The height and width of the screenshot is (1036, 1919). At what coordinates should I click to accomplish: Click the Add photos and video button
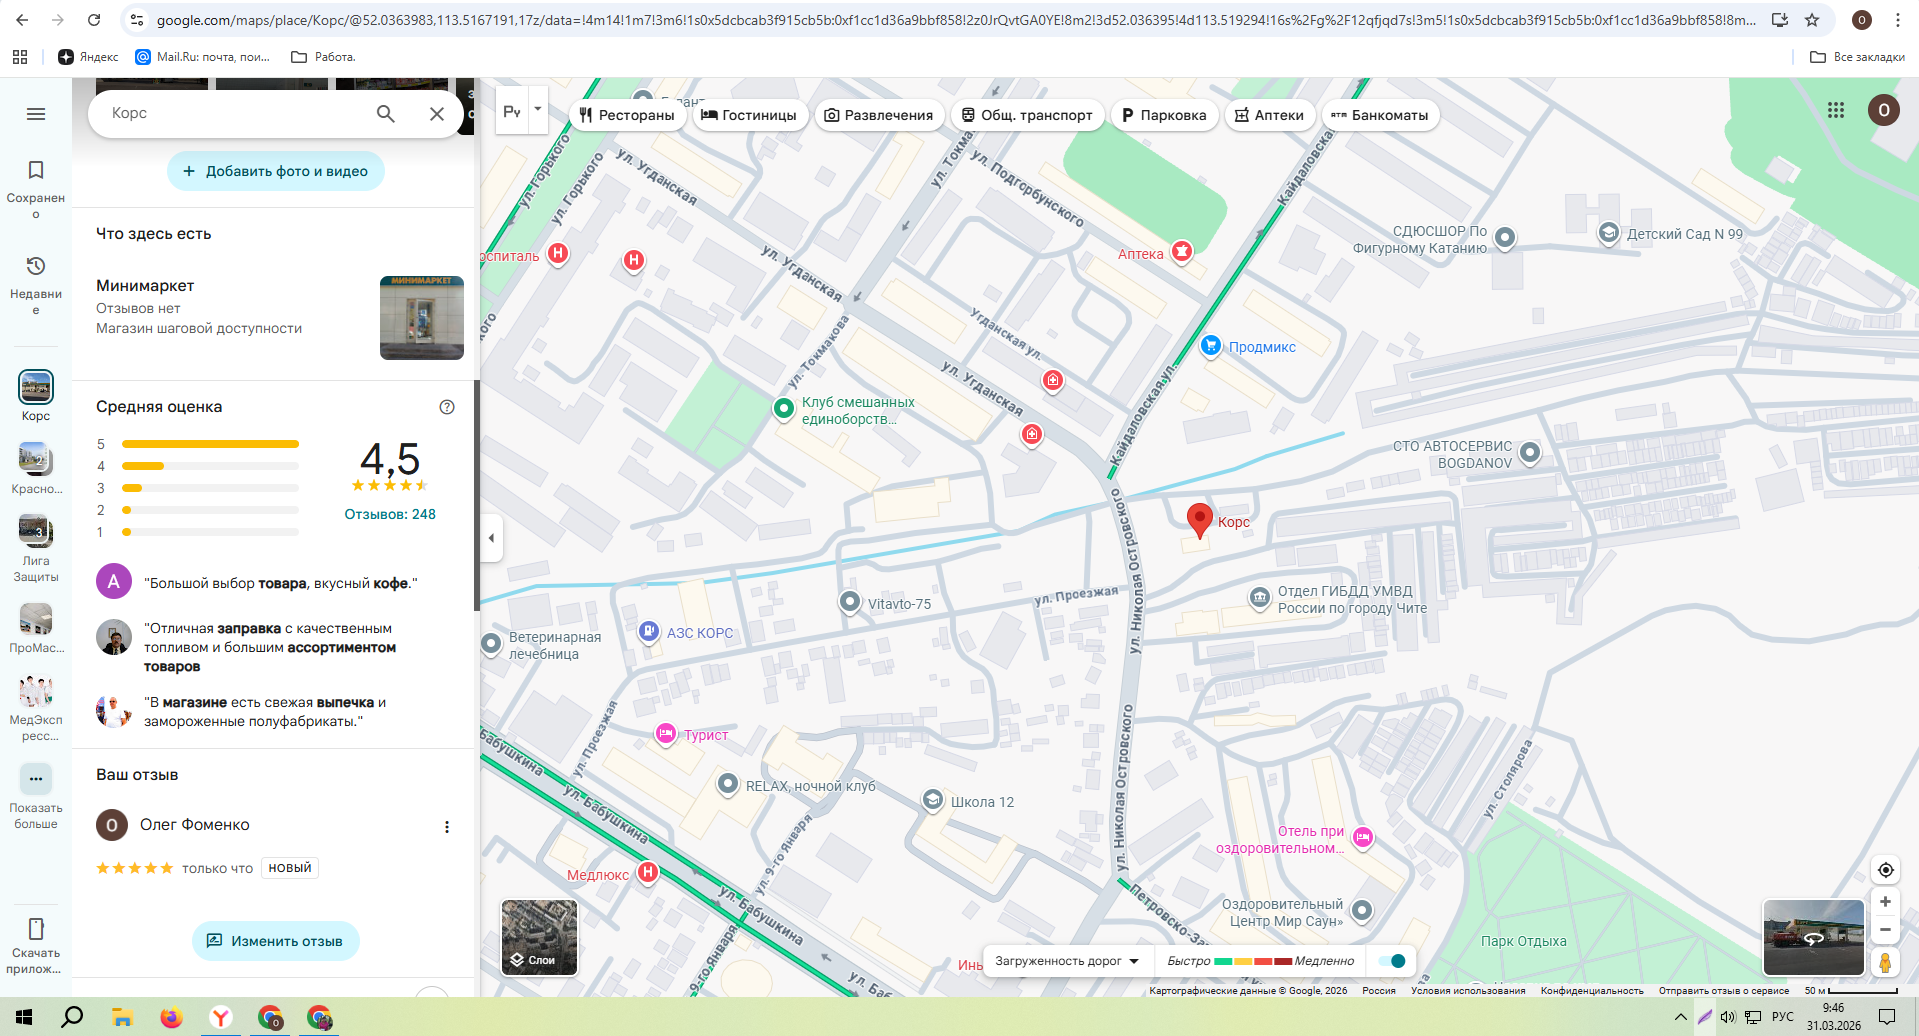tap(276, 171)
